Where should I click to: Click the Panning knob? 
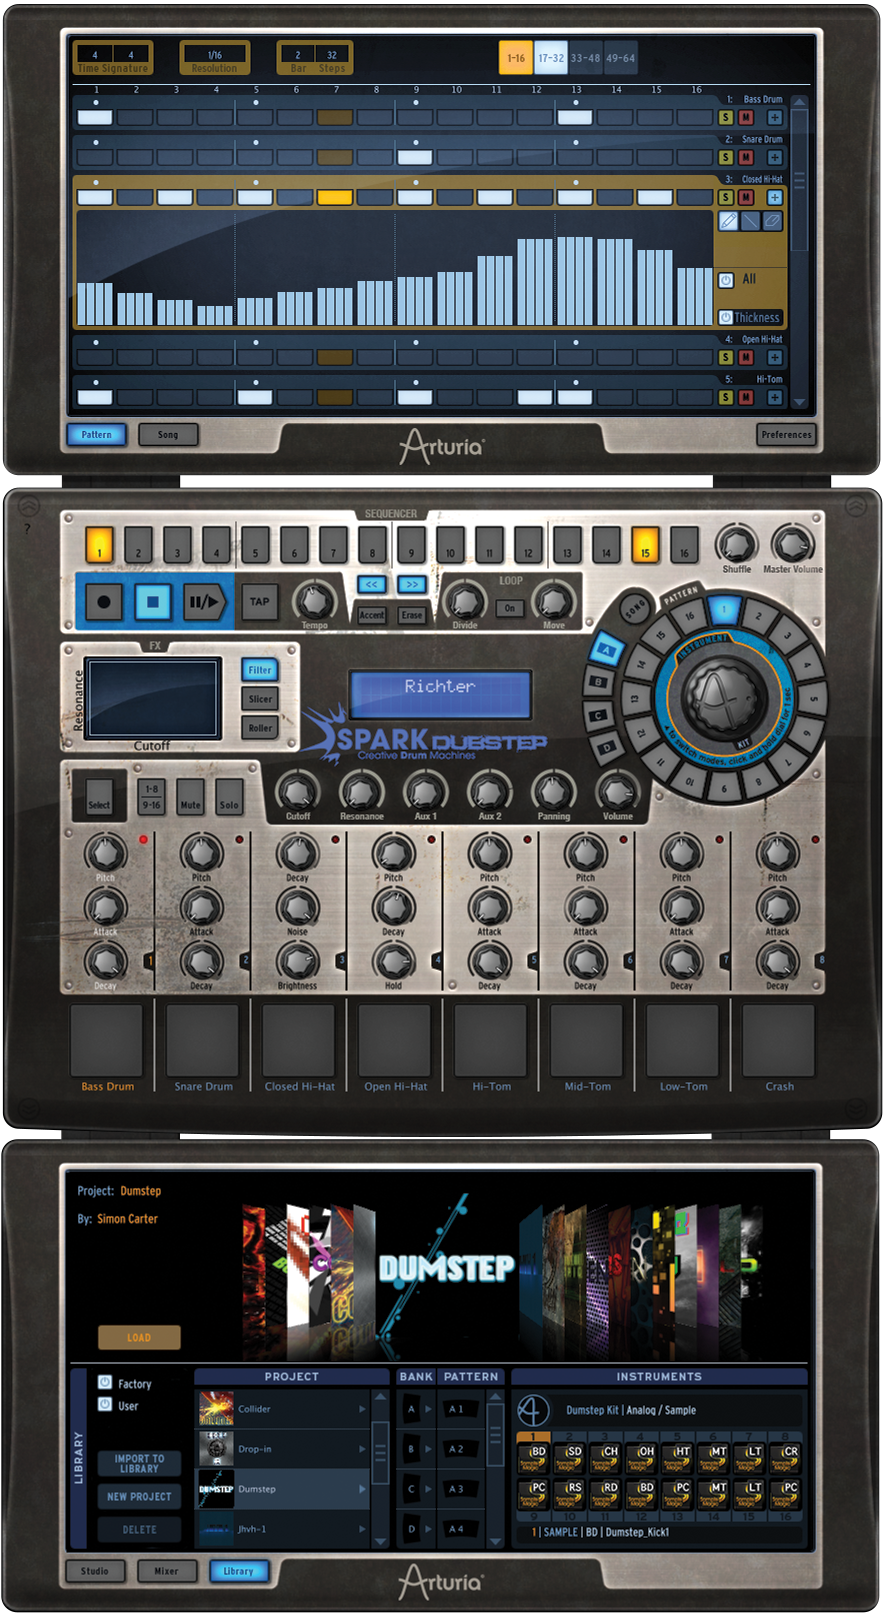(x=553, y=791)
